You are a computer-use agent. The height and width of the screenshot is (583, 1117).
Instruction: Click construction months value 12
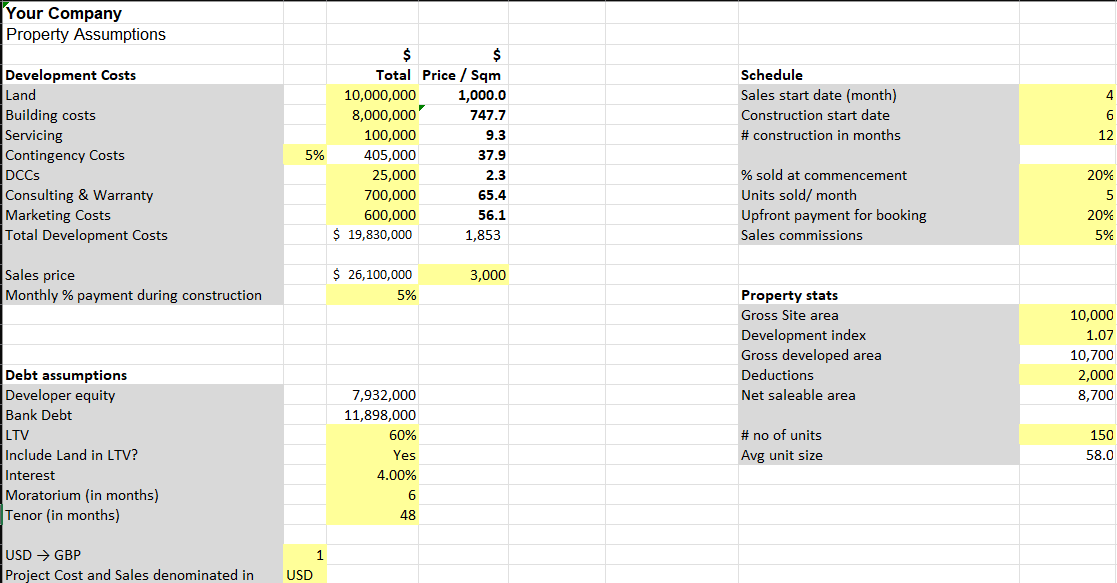(x=1068, y=135)
